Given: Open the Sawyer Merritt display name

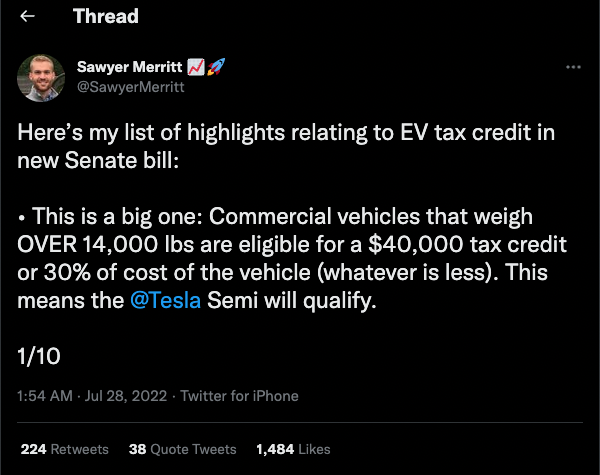Looking at the screenshot, I should click(127, 67).
